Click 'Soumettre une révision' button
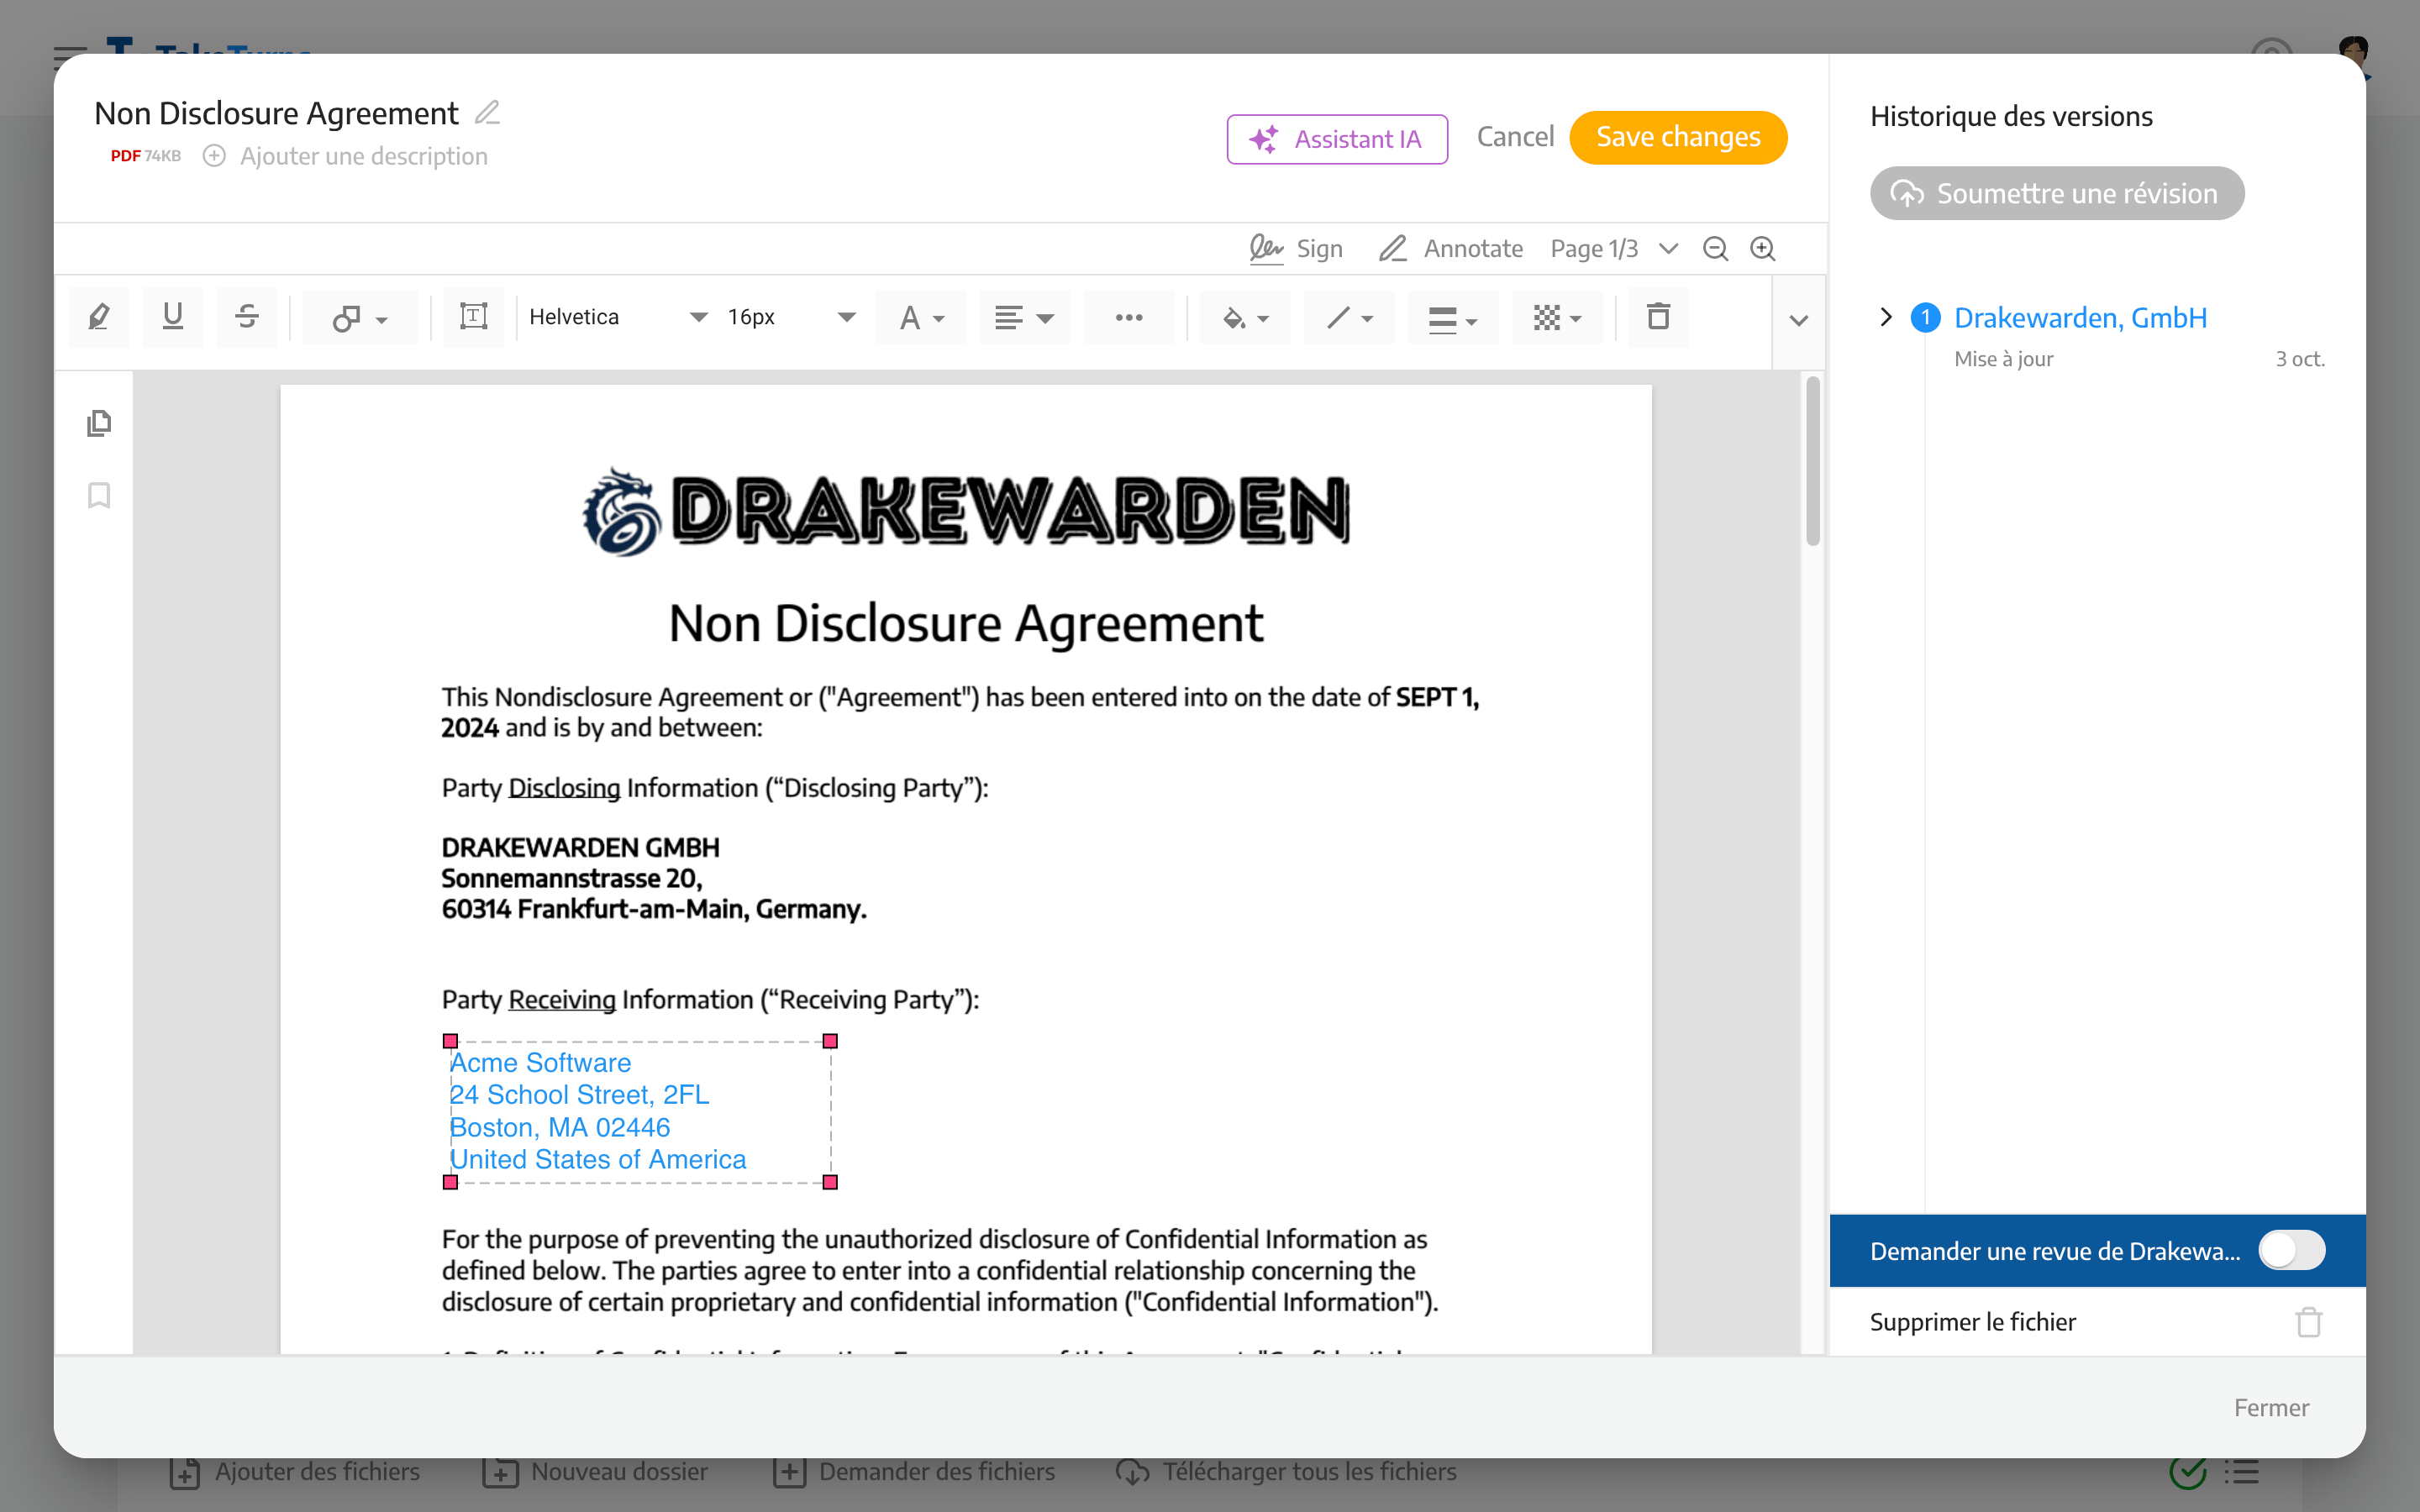 point(2058,193)
